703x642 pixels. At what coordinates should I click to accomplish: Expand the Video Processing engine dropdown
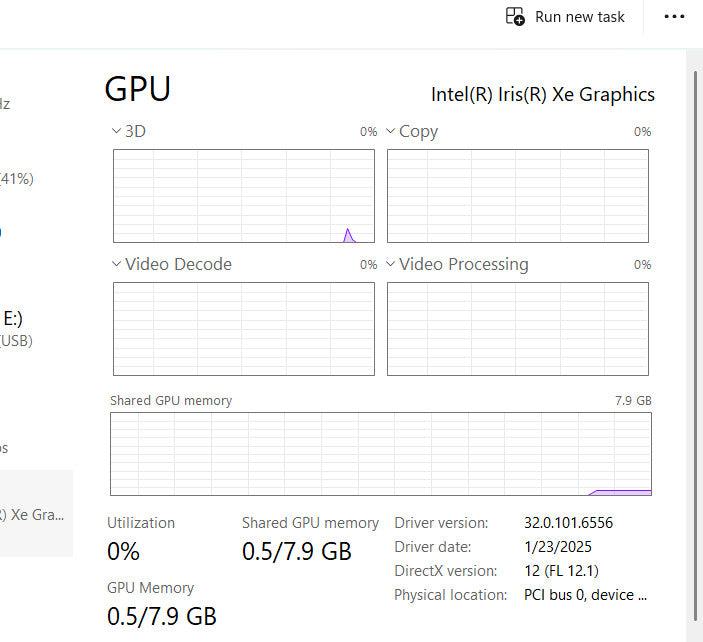(391, 264)
